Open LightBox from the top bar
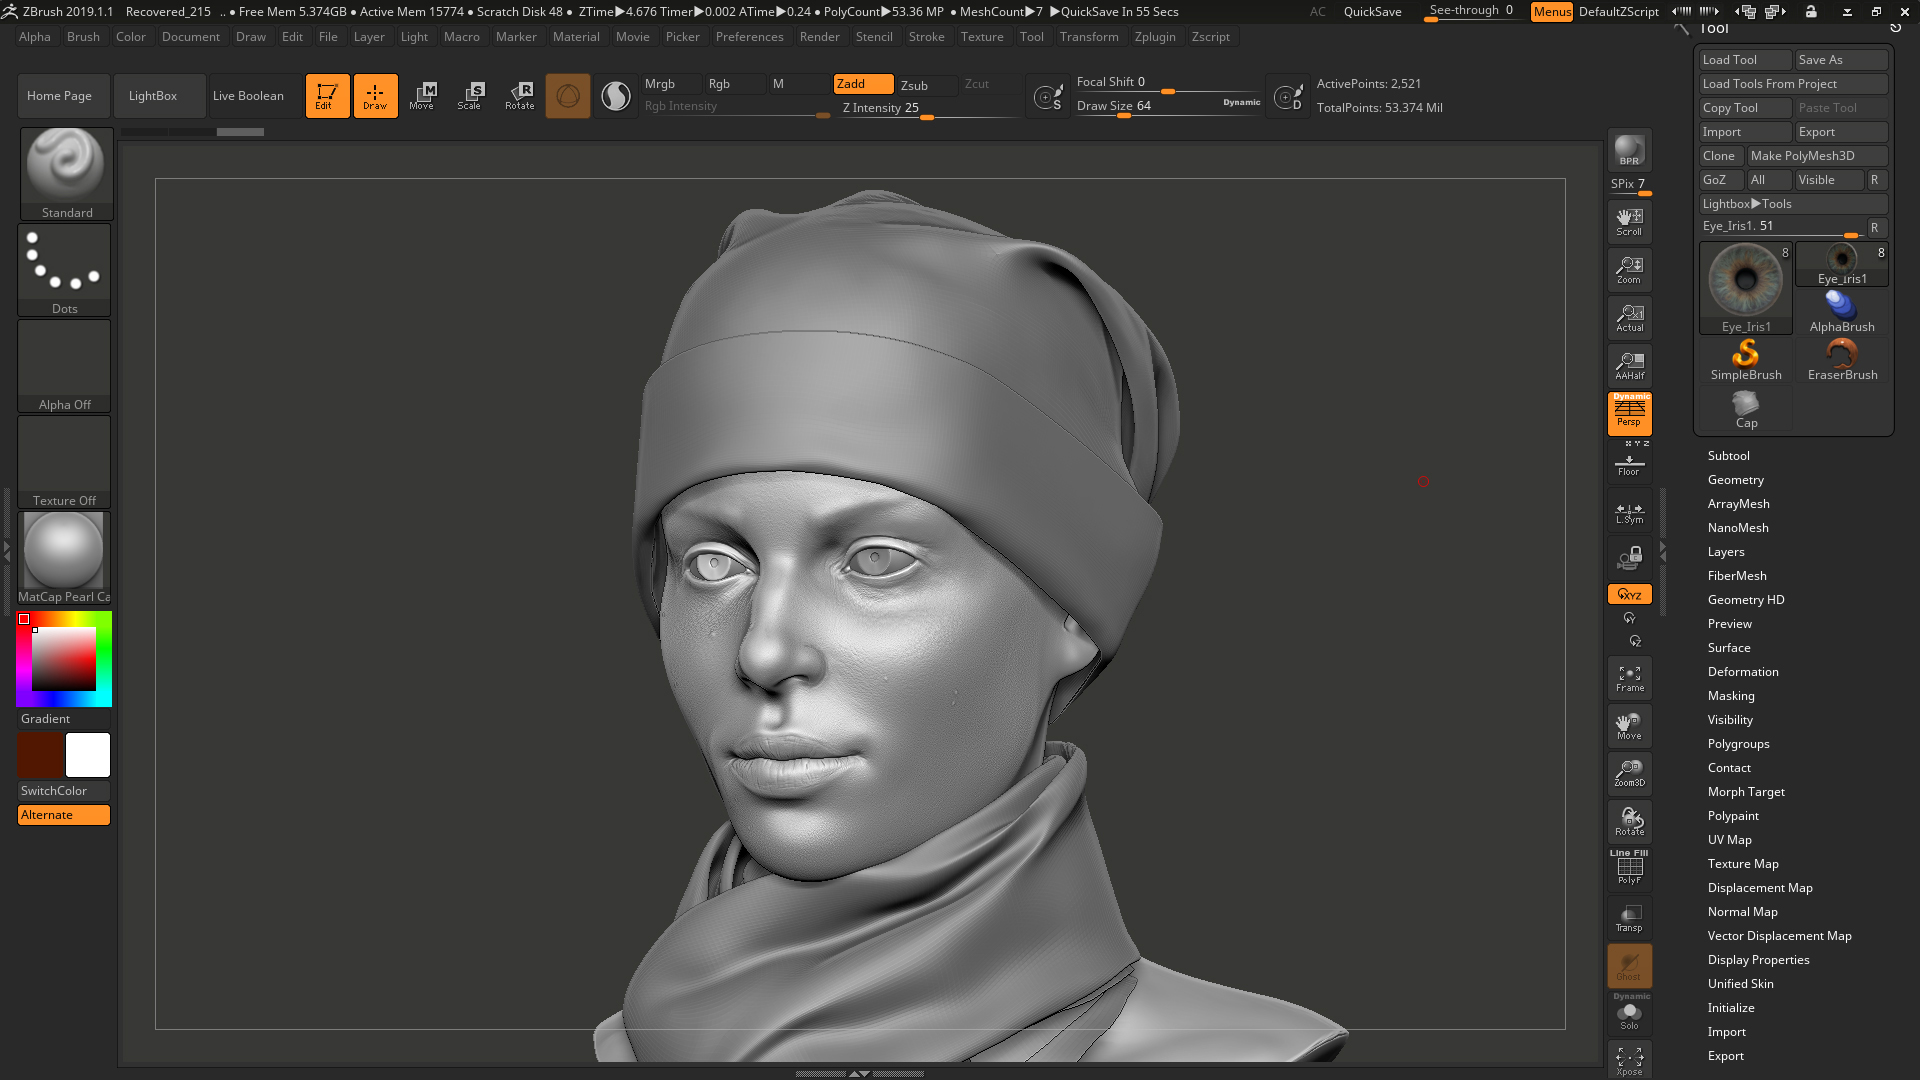This screenshot has width=1920, height=1080. tap(151, 95)
